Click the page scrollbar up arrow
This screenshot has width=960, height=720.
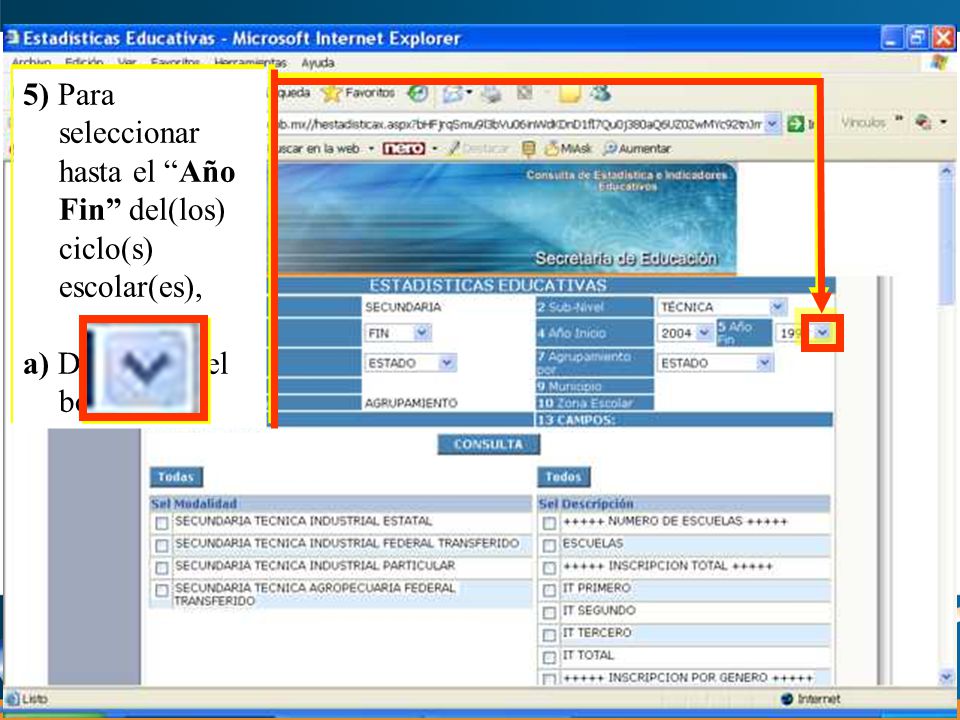click(945, 172)
